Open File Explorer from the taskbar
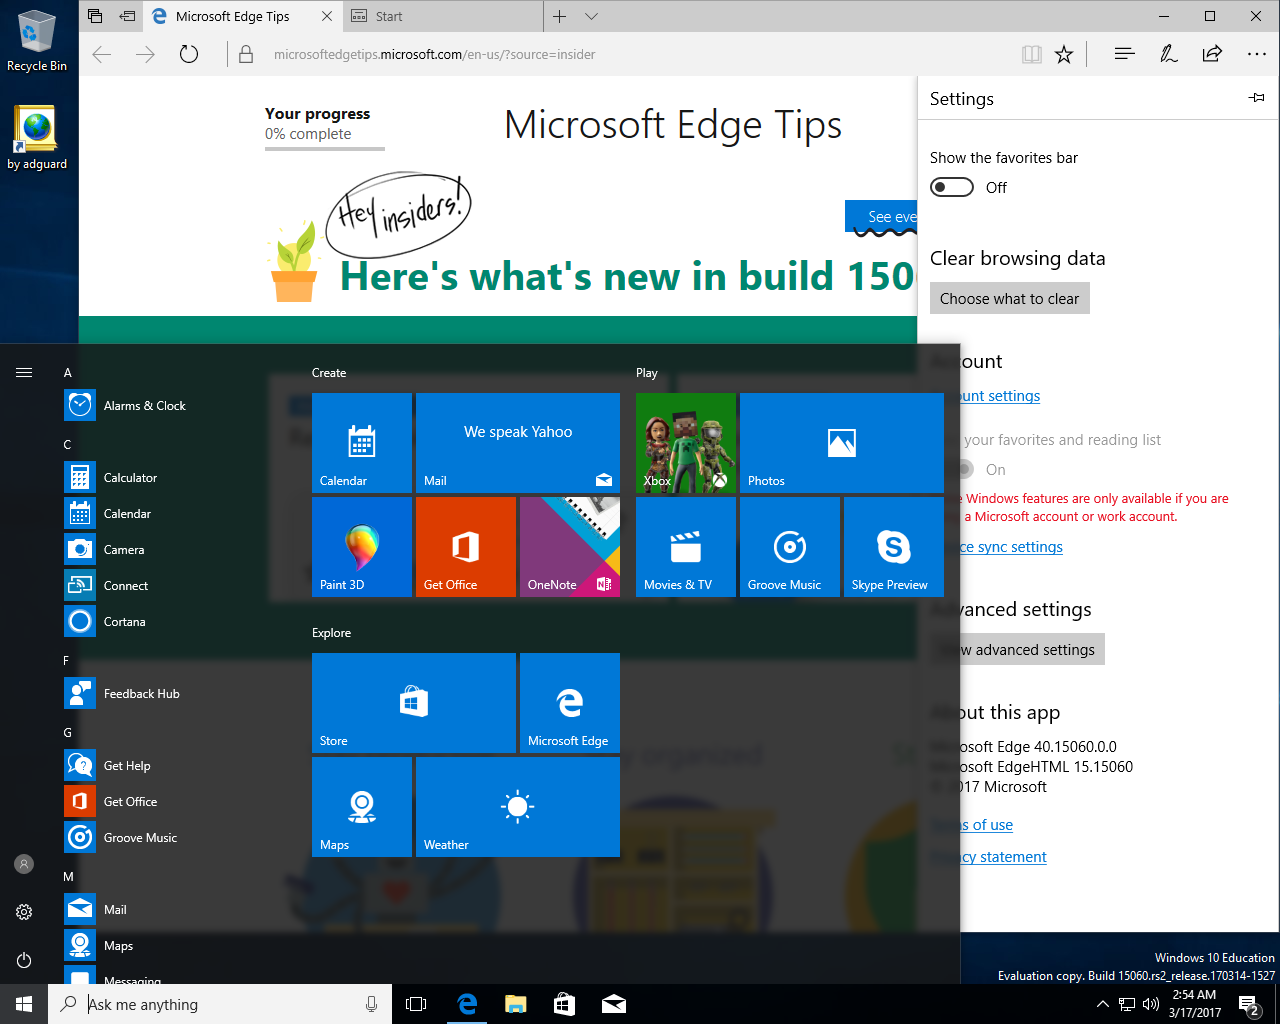Screen dimensions: 1280x1024 tap(516, 1004)
